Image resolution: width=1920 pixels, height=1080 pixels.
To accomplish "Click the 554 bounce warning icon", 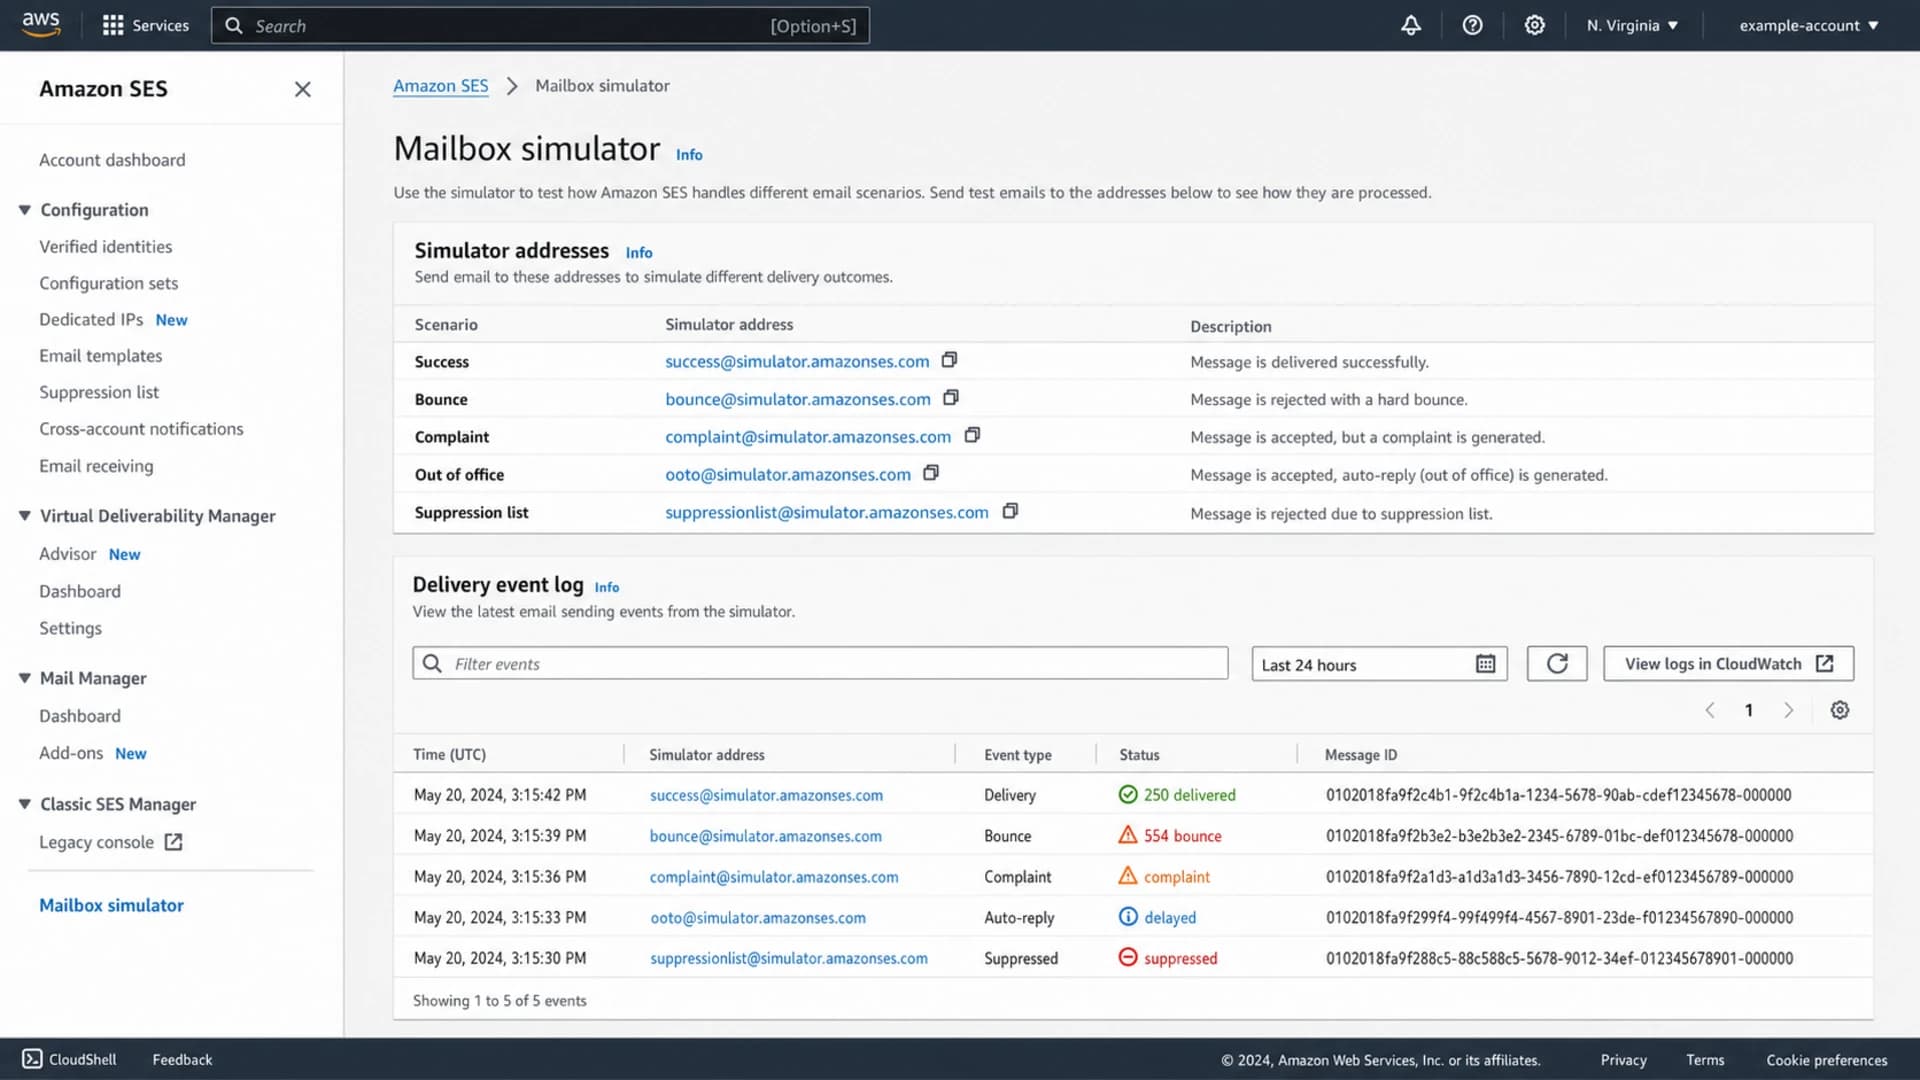I will click(x=1128, y=835).
